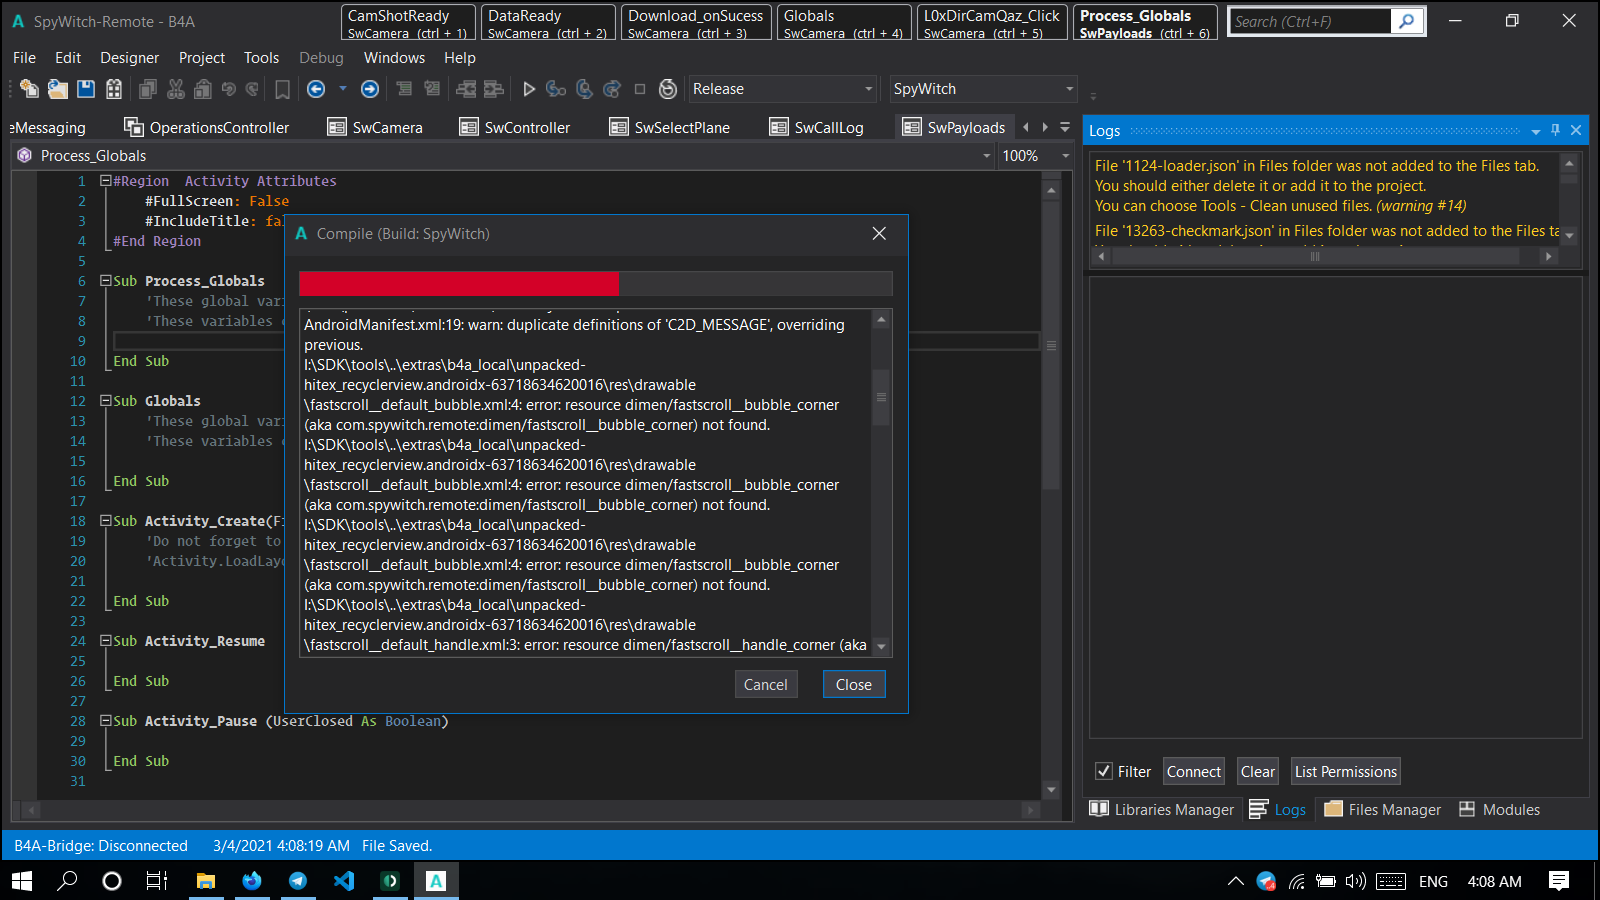Undo the last edit
This screenshot has height=900, width=1600.
tap(228, 89)
